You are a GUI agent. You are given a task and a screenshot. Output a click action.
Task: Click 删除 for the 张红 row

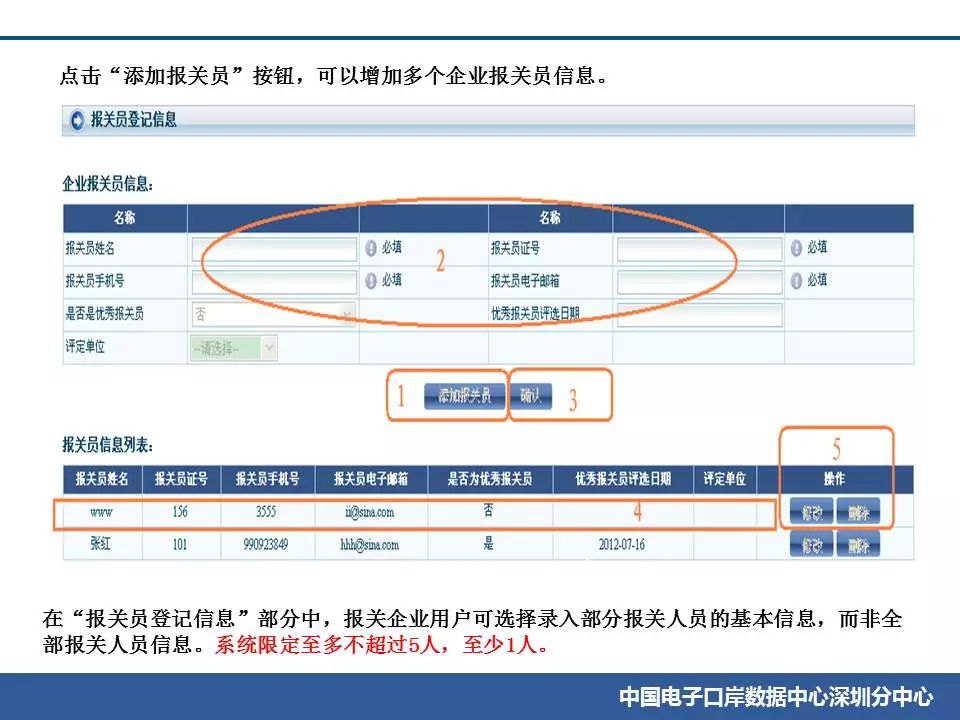tap(858, 545)
